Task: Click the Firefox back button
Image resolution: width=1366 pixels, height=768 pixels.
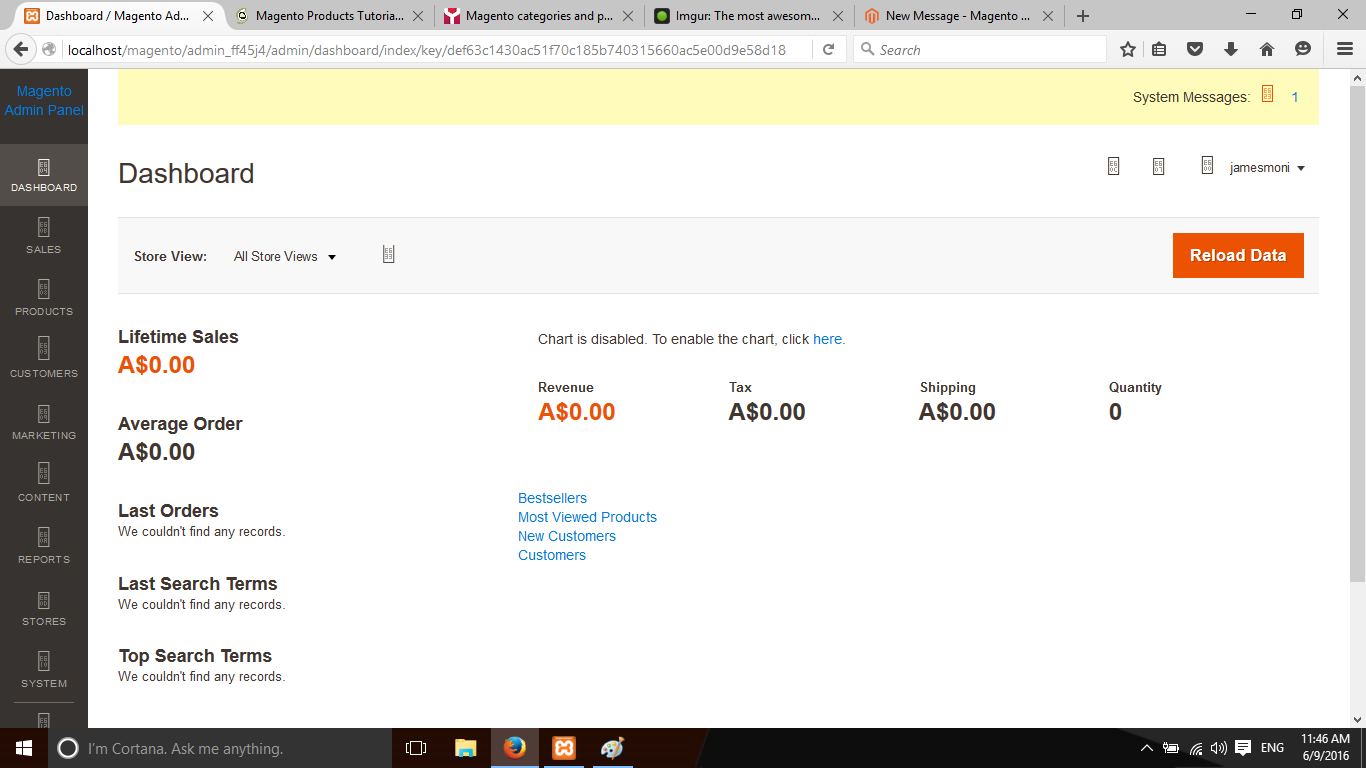Action: pos(20,49)
